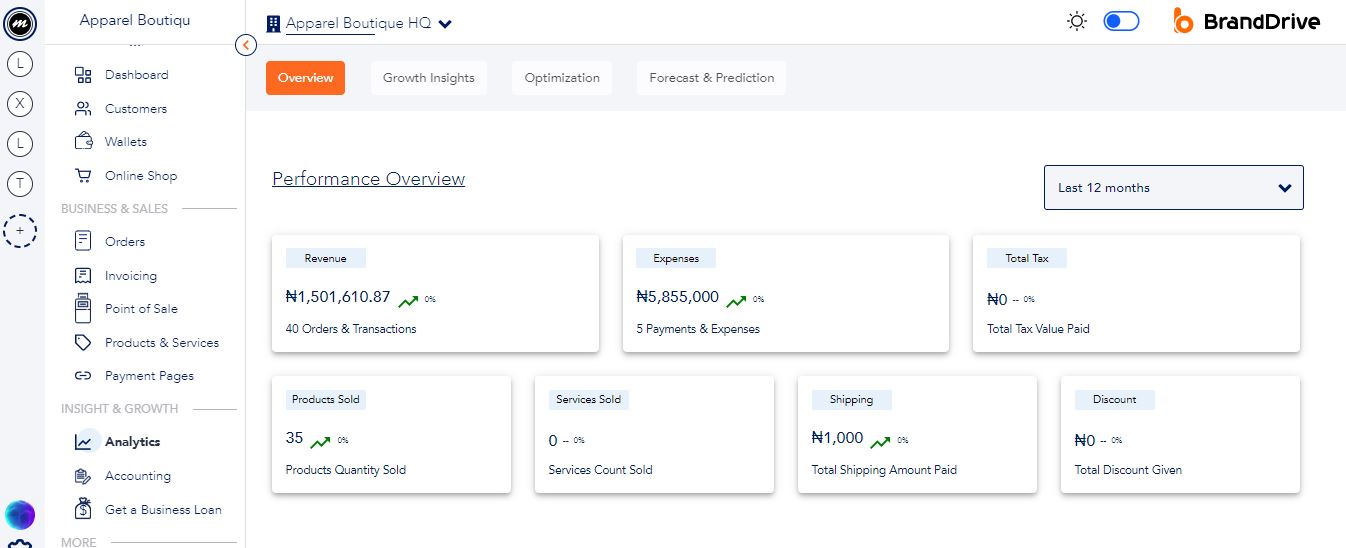Open the Last 12 months period dropdown
The width and height of the screenshot is (1346, 548).
click(1173, 188)
